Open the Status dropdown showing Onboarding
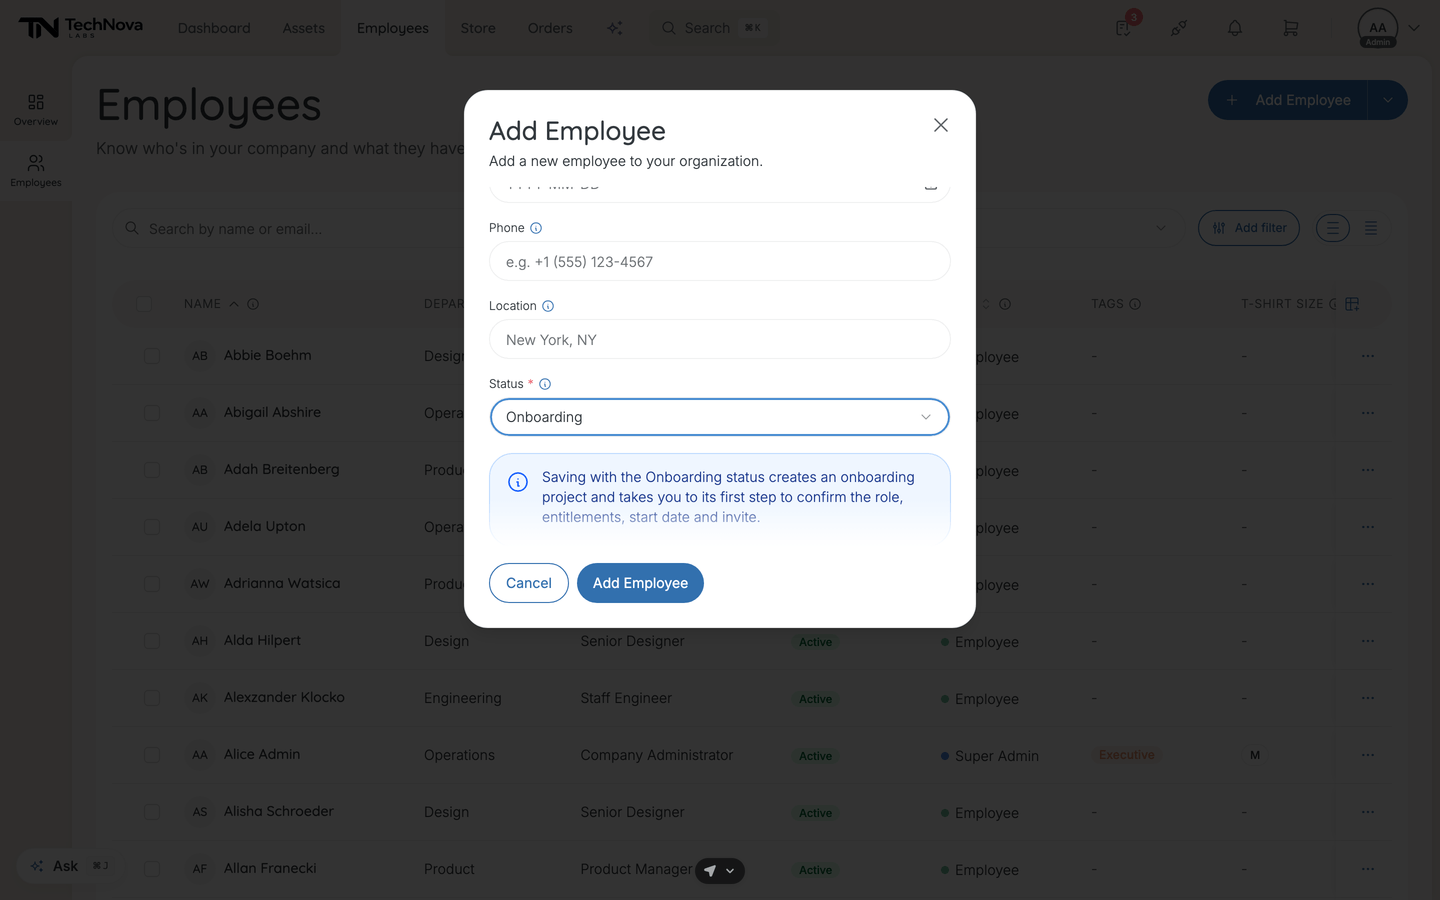 [x=720, y=417]
